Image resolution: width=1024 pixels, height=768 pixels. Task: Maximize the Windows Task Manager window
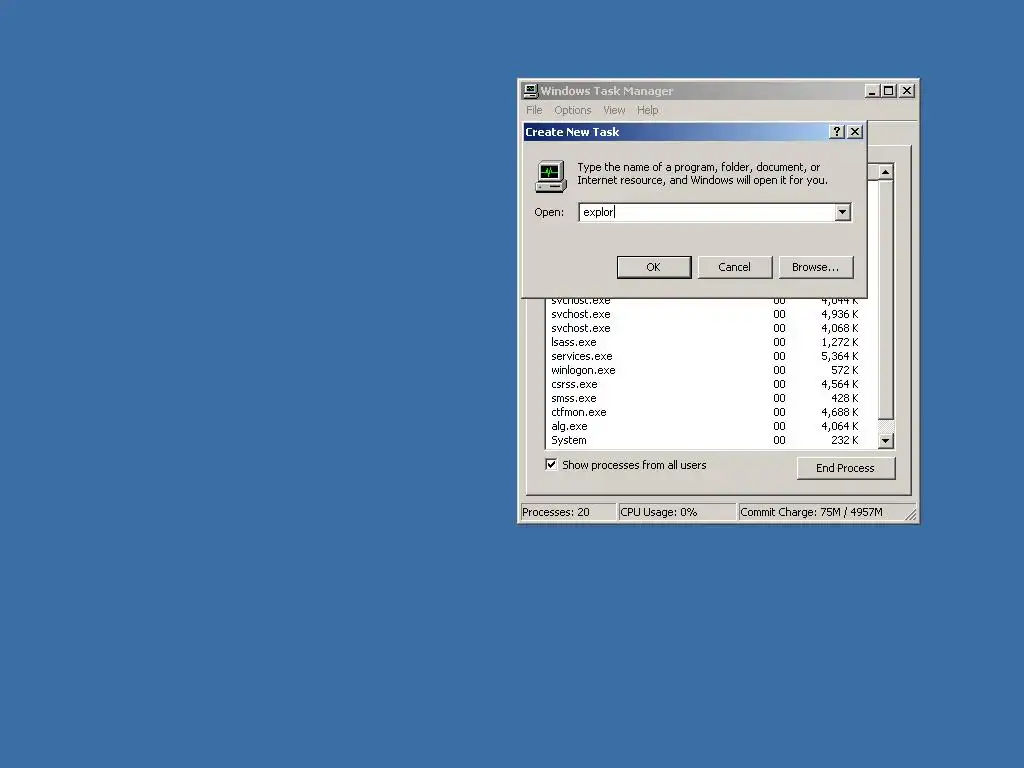pyautogui.click(x=889, y=91)
